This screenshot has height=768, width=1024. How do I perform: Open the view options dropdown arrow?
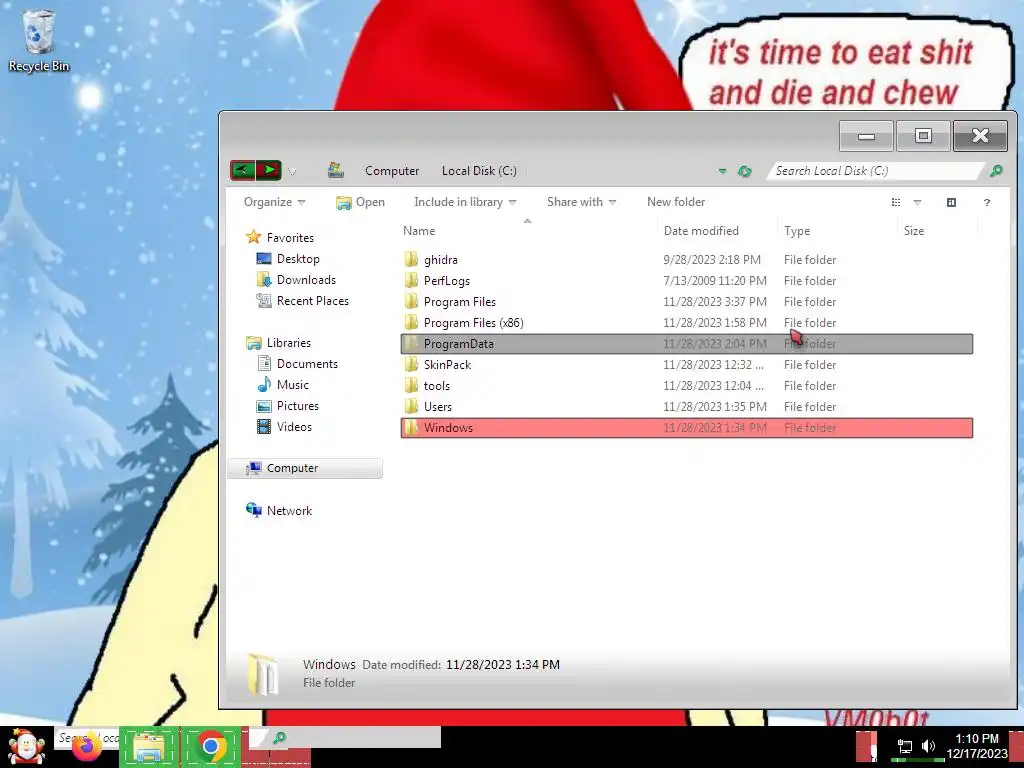tap(917, 202)
